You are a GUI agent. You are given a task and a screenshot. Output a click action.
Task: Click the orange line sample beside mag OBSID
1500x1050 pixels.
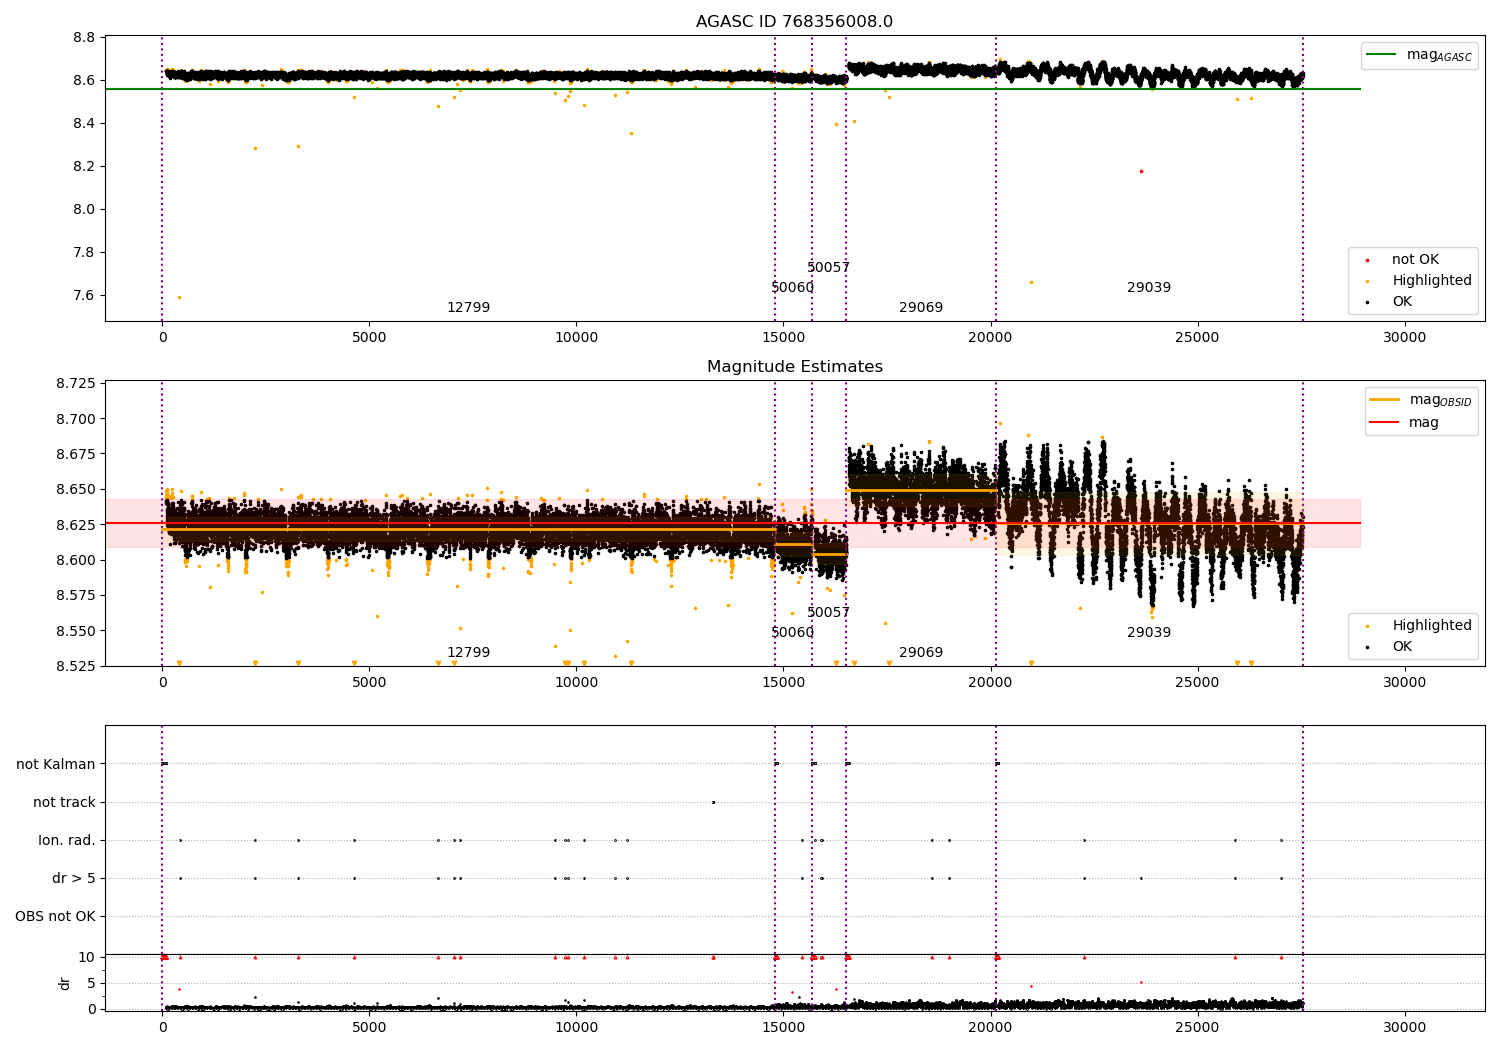click(x=1384, y=400)
